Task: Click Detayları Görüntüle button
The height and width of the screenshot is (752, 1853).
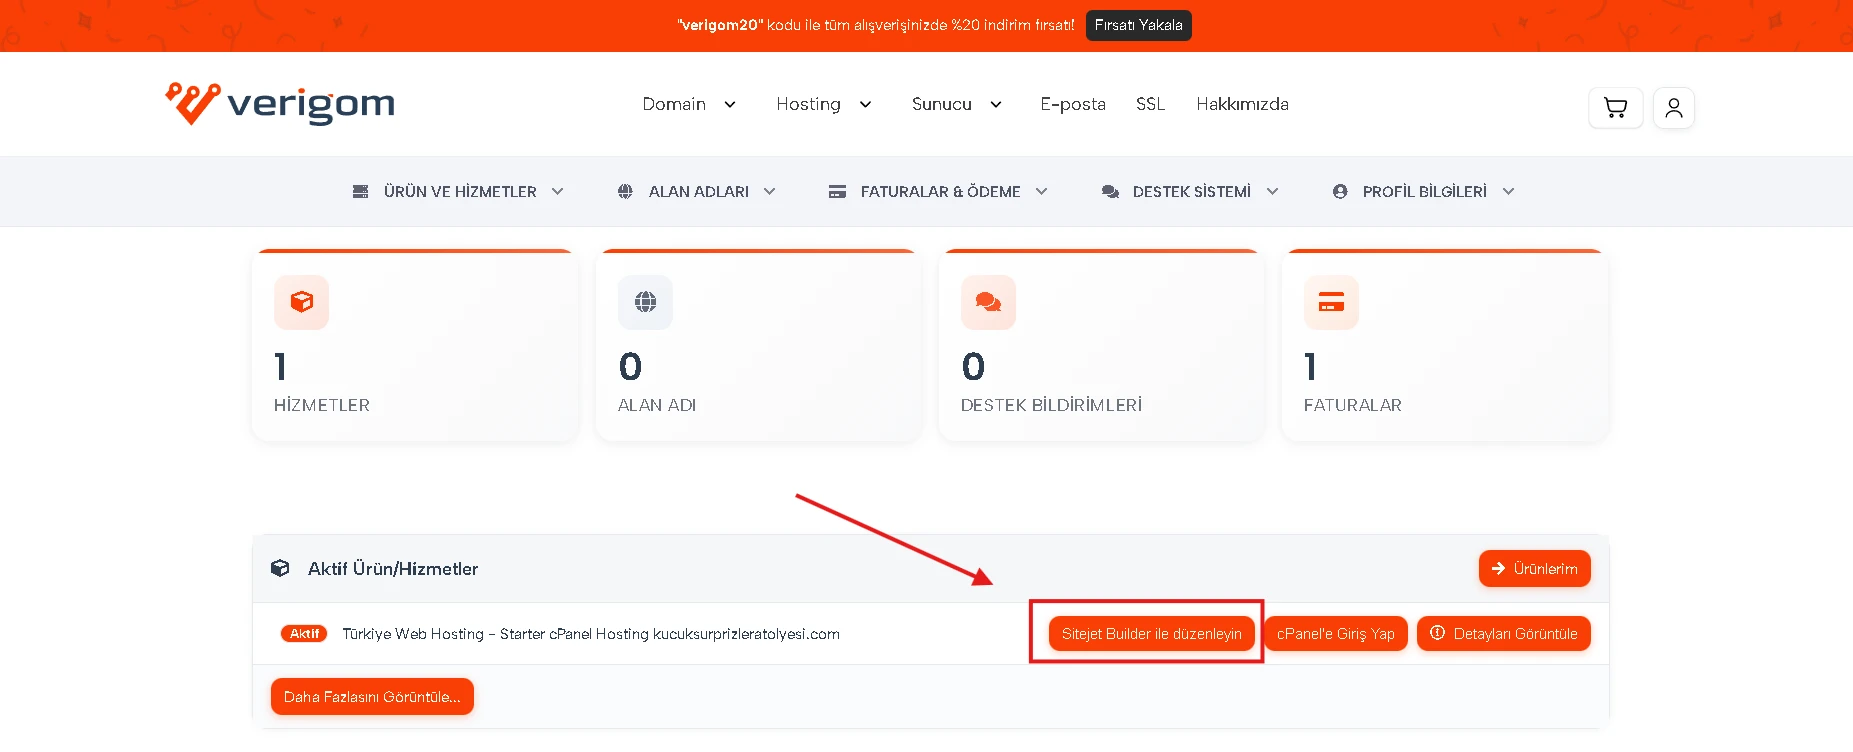Action: pyautogui.click(x=1504, y=633)
